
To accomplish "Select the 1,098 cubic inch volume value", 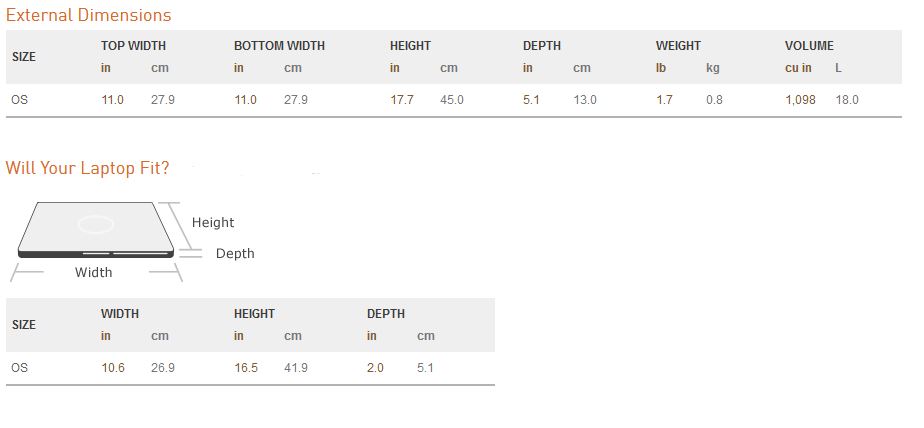I will point(800,100).
